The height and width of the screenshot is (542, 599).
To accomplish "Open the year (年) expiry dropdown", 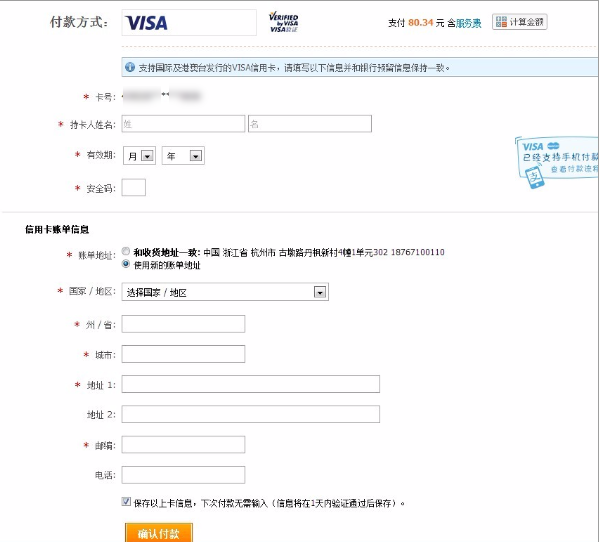I will [x=183, y=156].
